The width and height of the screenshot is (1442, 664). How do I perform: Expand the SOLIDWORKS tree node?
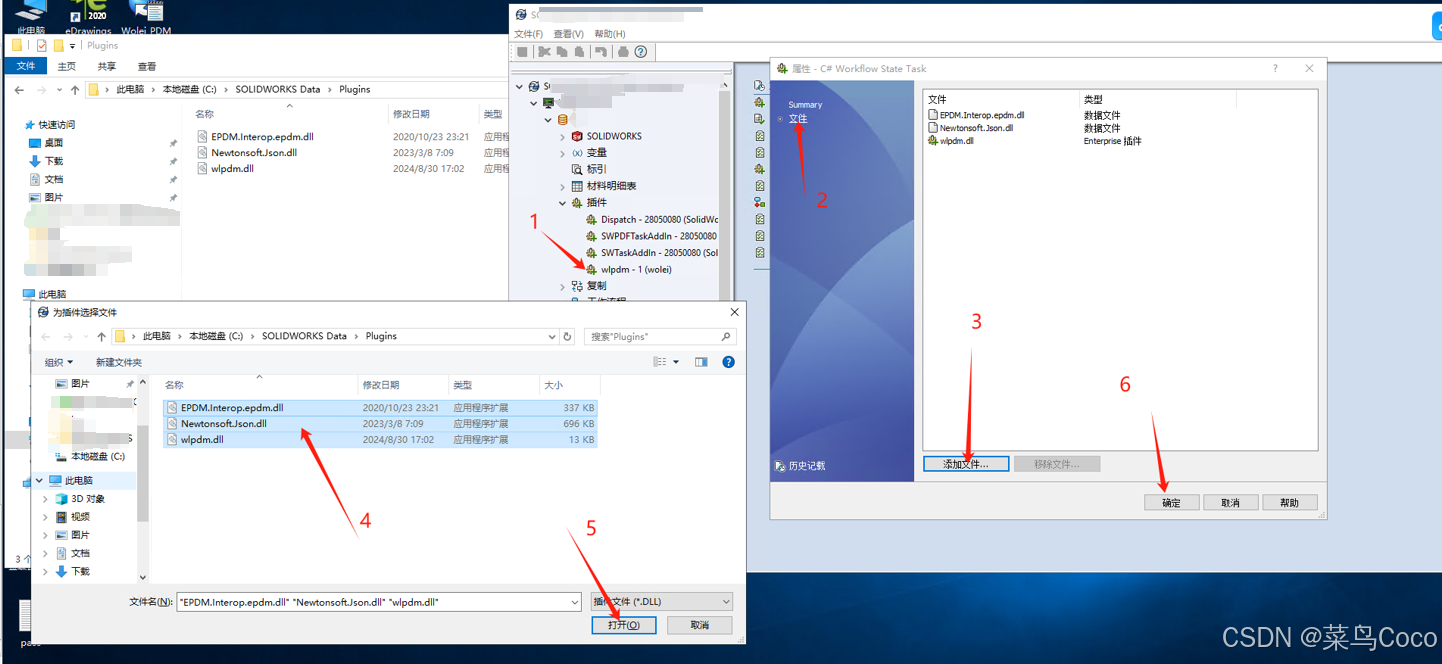(562, 136)
